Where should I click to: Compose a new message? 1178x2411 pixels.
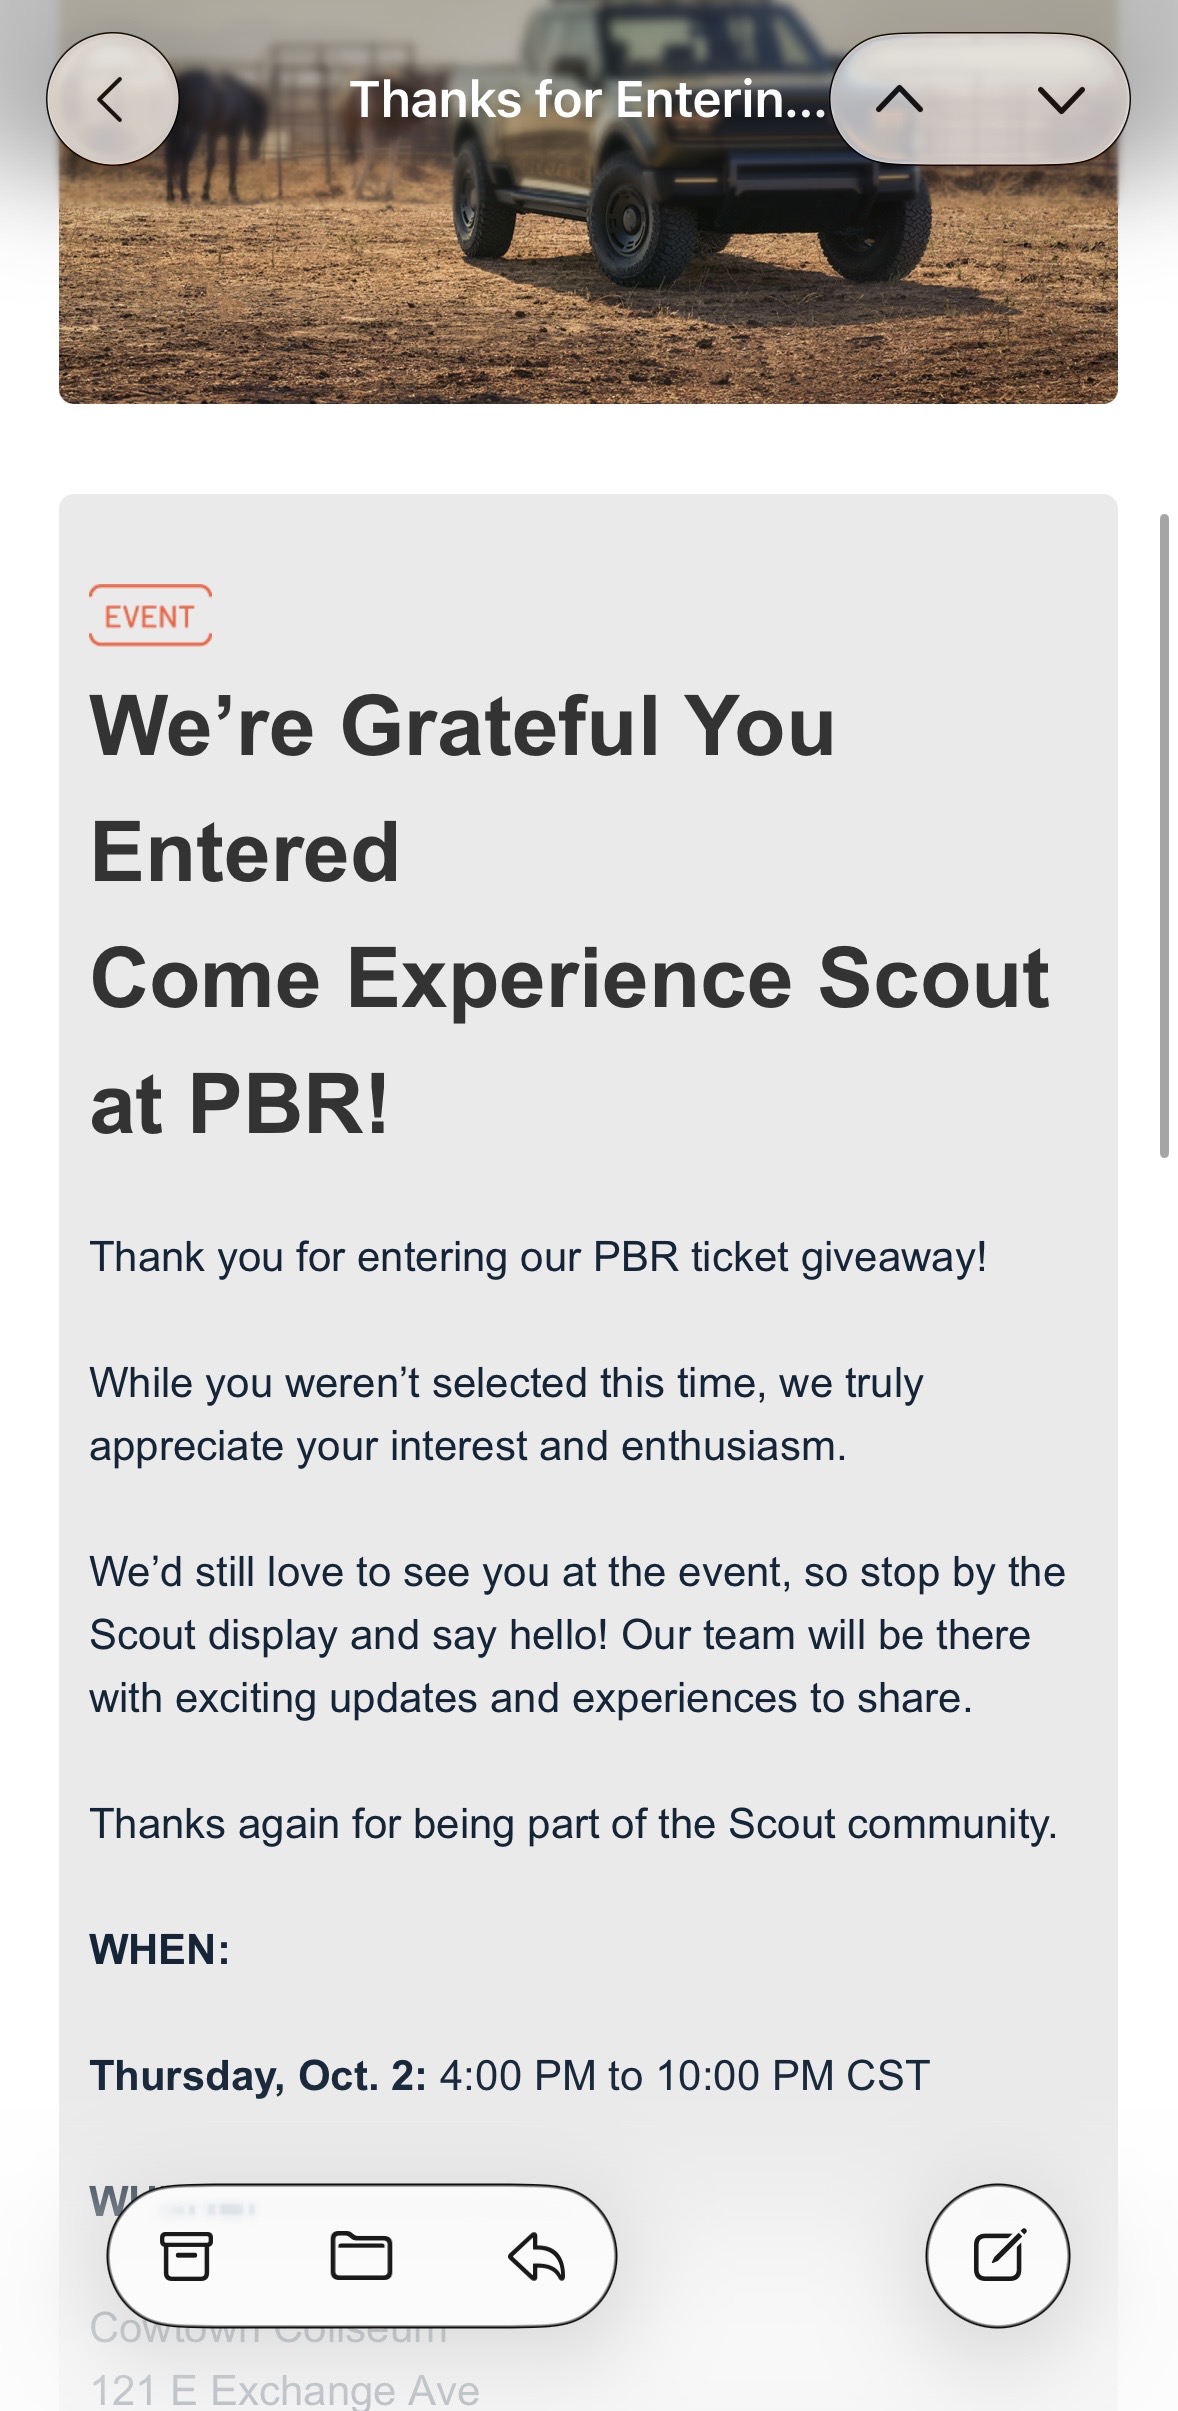point(997,2256)
